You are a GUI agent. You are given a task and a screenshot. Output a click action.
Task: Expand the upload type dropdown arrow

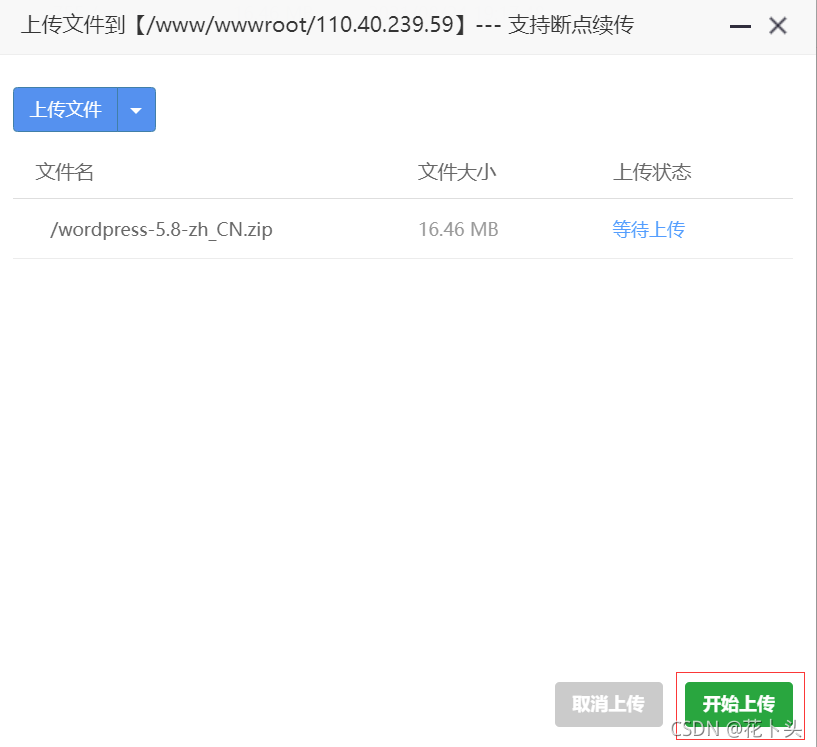click(x=137, y=109)
